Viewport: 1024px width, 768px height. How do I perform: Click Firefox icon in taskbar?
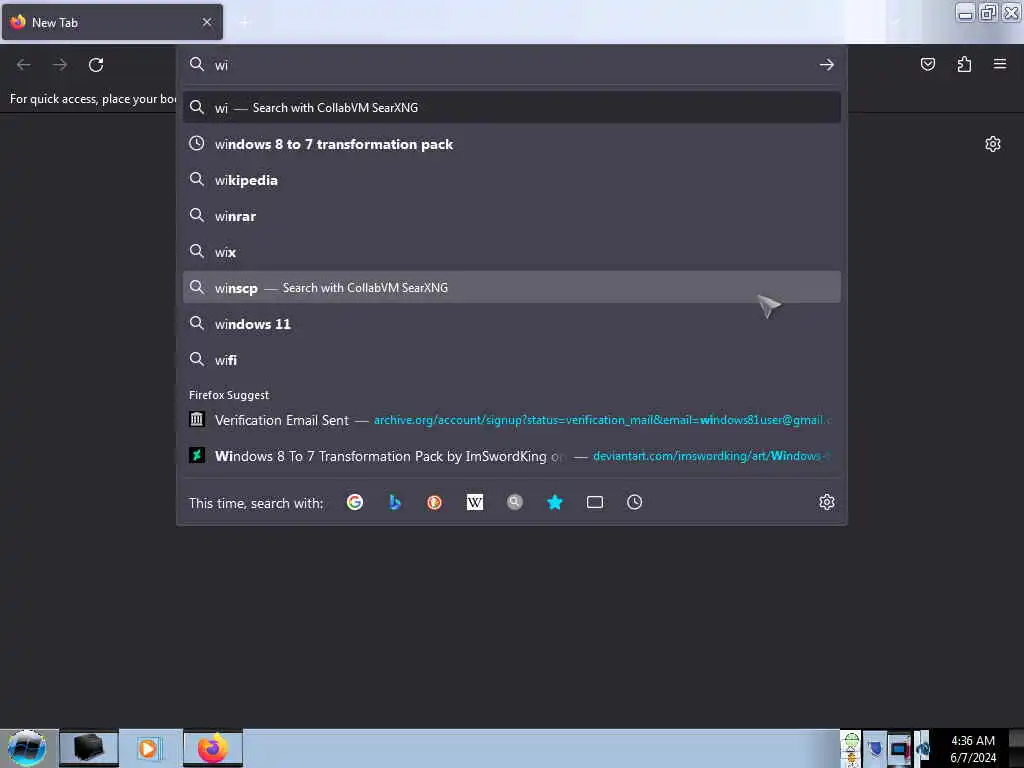click(x=213, y=748)
